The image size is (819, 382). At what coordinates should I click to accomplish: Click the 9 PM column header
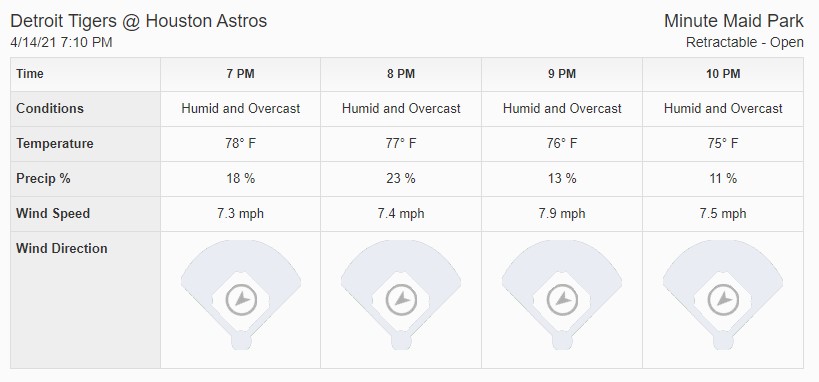click(x=562, y=74)
